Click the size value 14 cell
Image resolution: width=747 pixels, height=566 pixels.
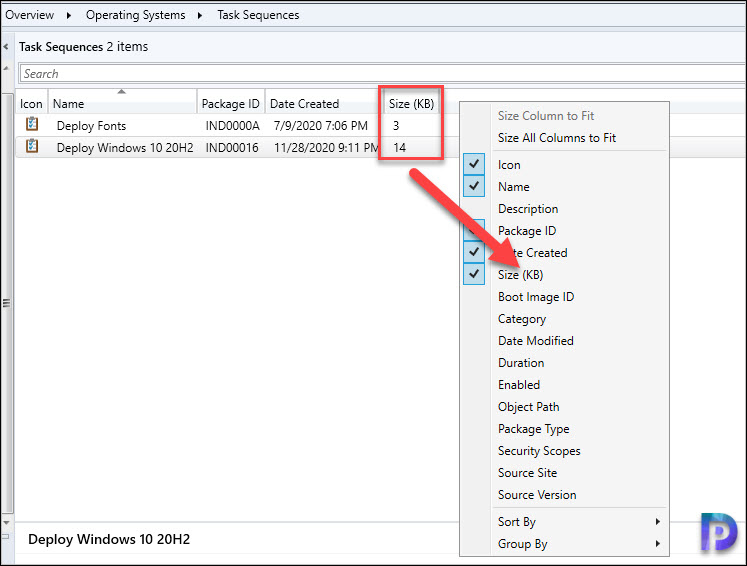tap(400, 148)
